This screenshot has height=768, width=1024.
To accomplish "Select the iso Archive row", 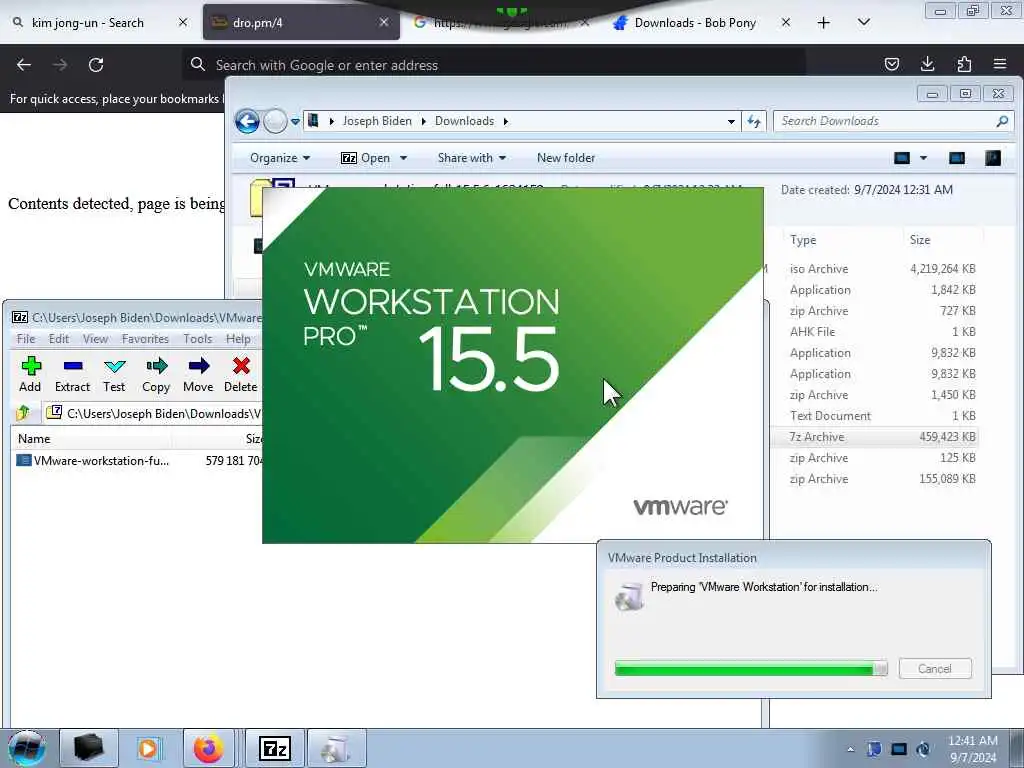I will (x=875, y=269).
